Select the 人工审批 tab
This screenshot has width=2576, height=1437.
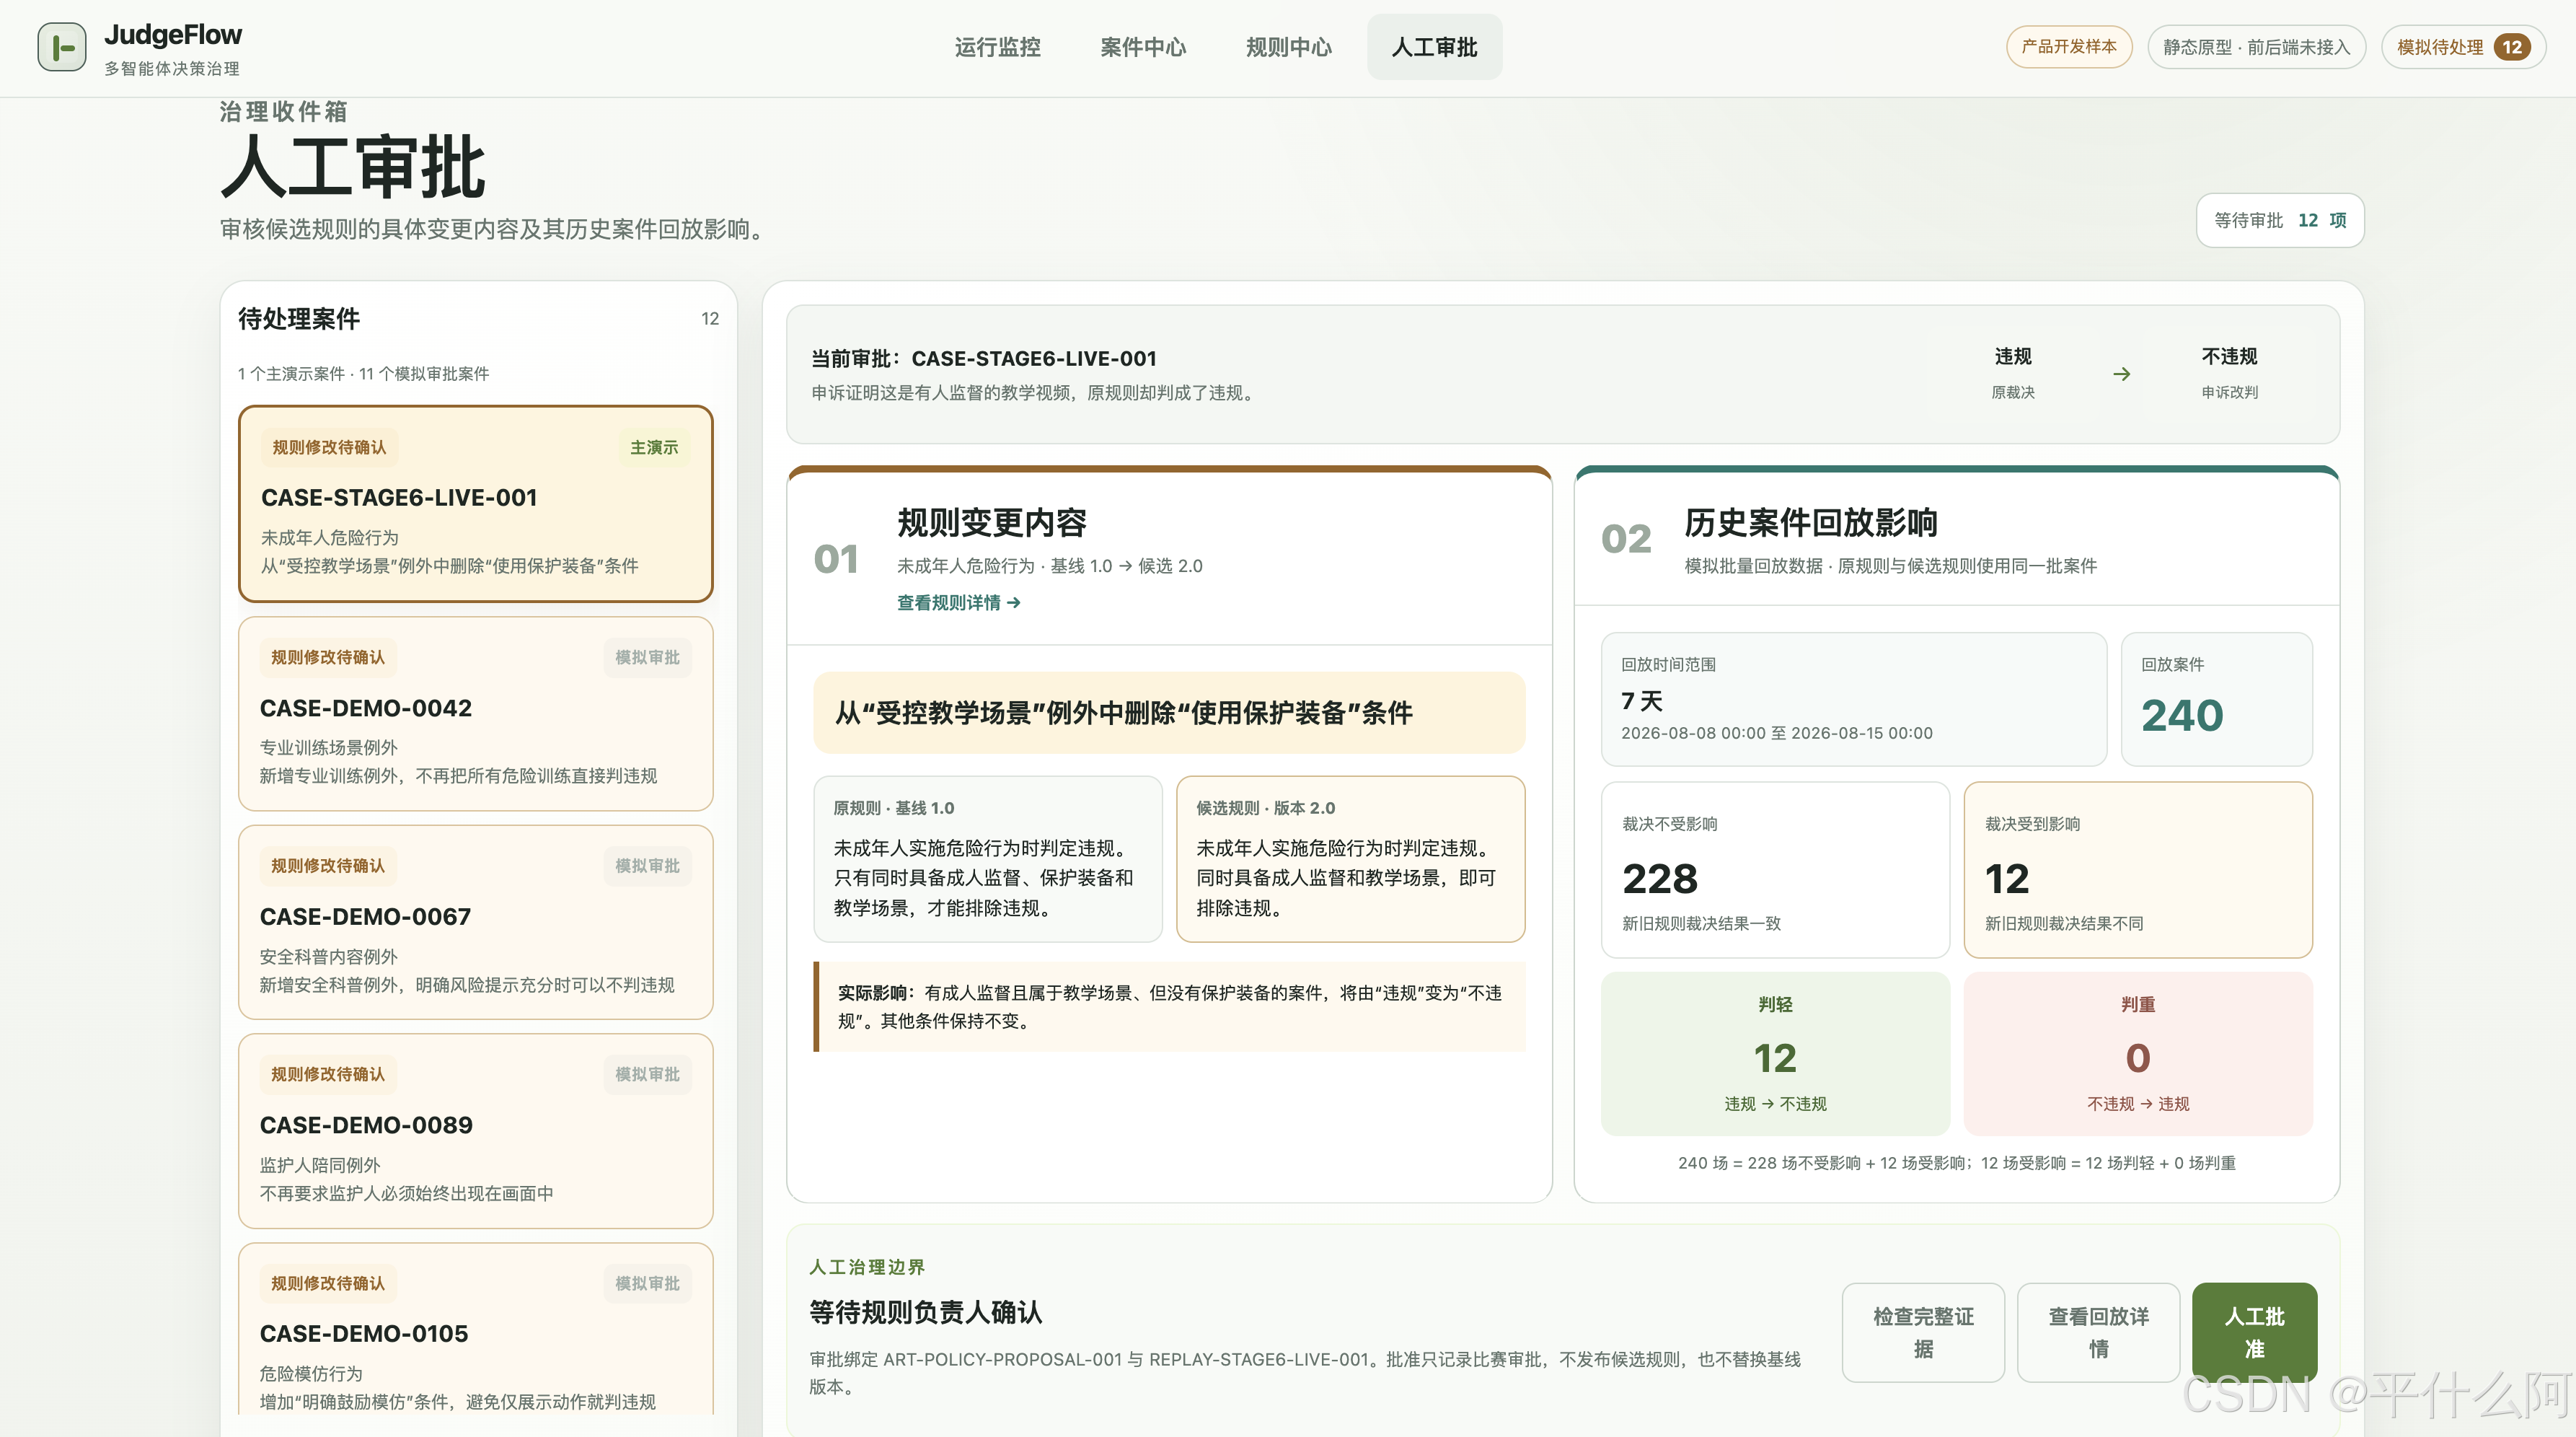pyautogui.click(x=1434, y=47)
